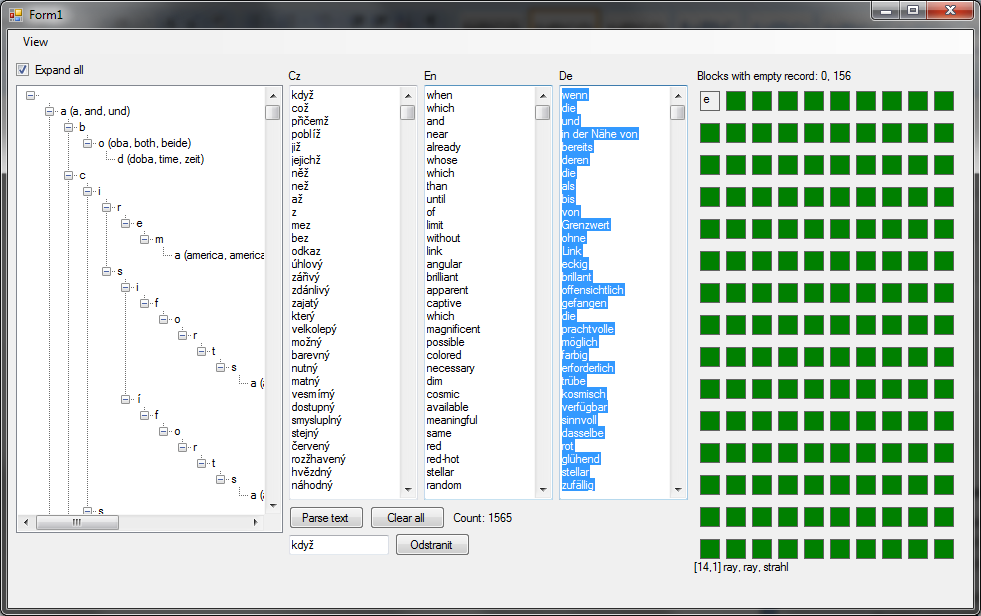Click tree view horizontal scroll right arrow
The image size is (981, 616).
tap(255, 522)
